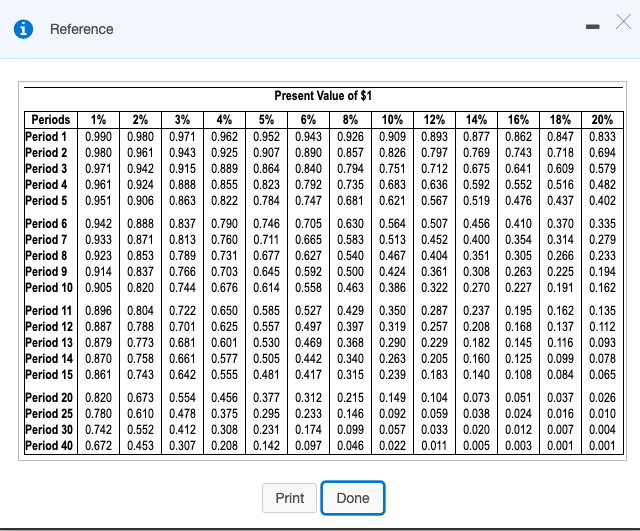This screenshot has width=640, height=531.
Task: Click value 0.833 in Period 1 row
Action: pos(602,136)
